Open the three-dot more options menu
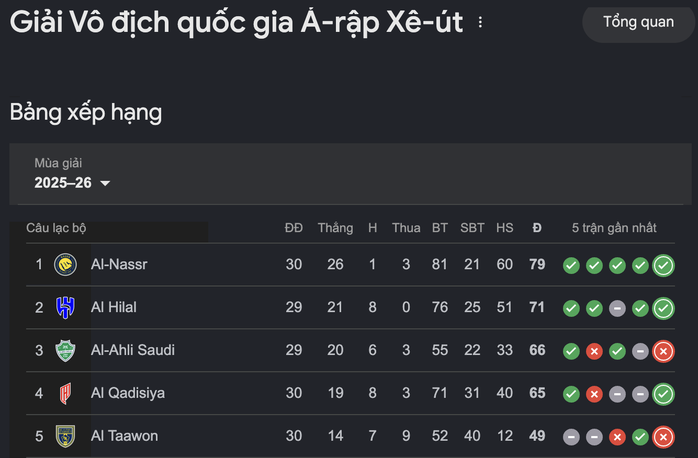Image resolution: width=698 pixels, height=458 pixels. pyautogui.click(x=481, y=23)
